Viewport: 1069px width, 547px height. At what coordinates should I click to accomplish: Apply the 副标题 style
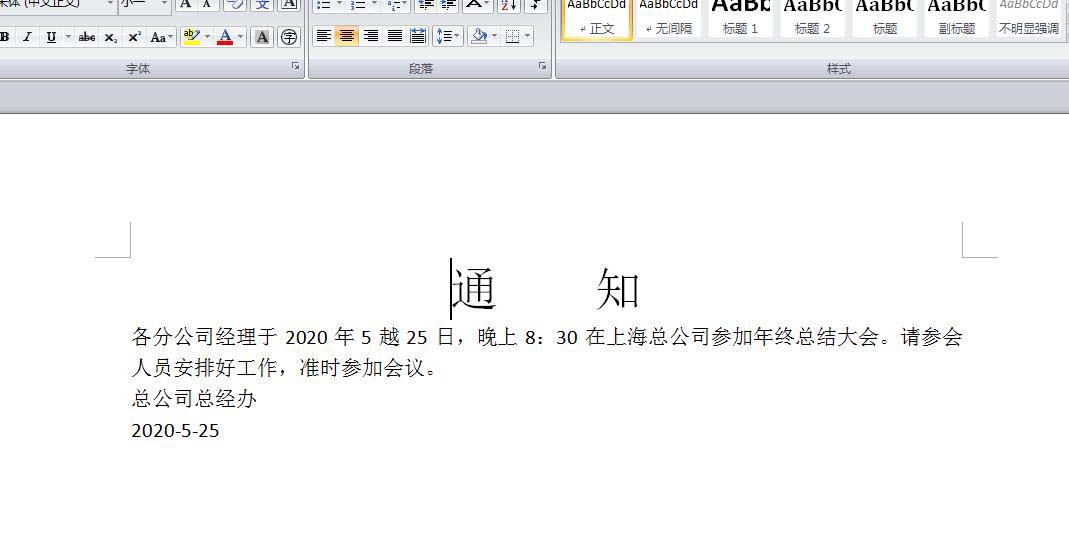click(957, 18)
